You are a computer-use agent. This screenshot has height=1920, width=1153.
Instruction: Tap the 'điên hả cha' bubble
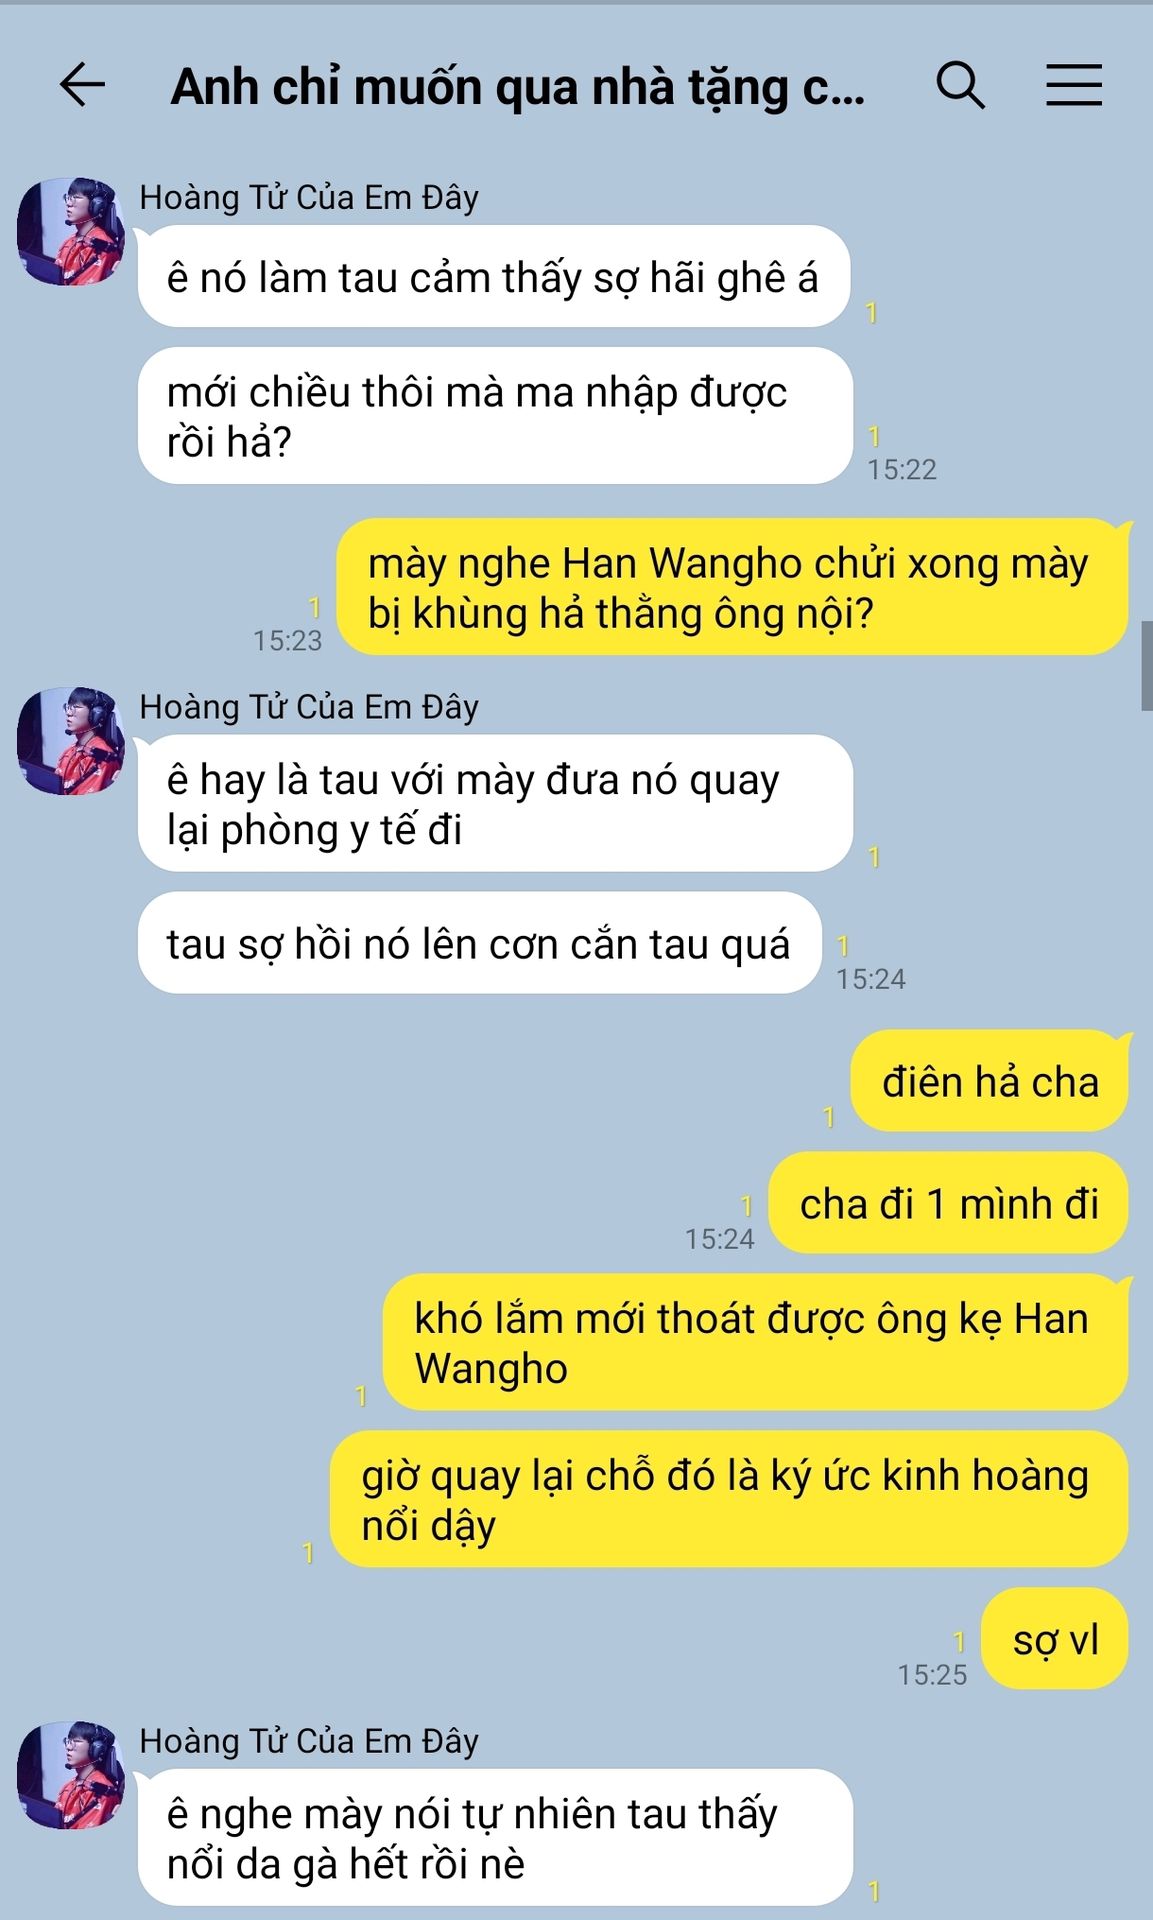click(990, 1082)
